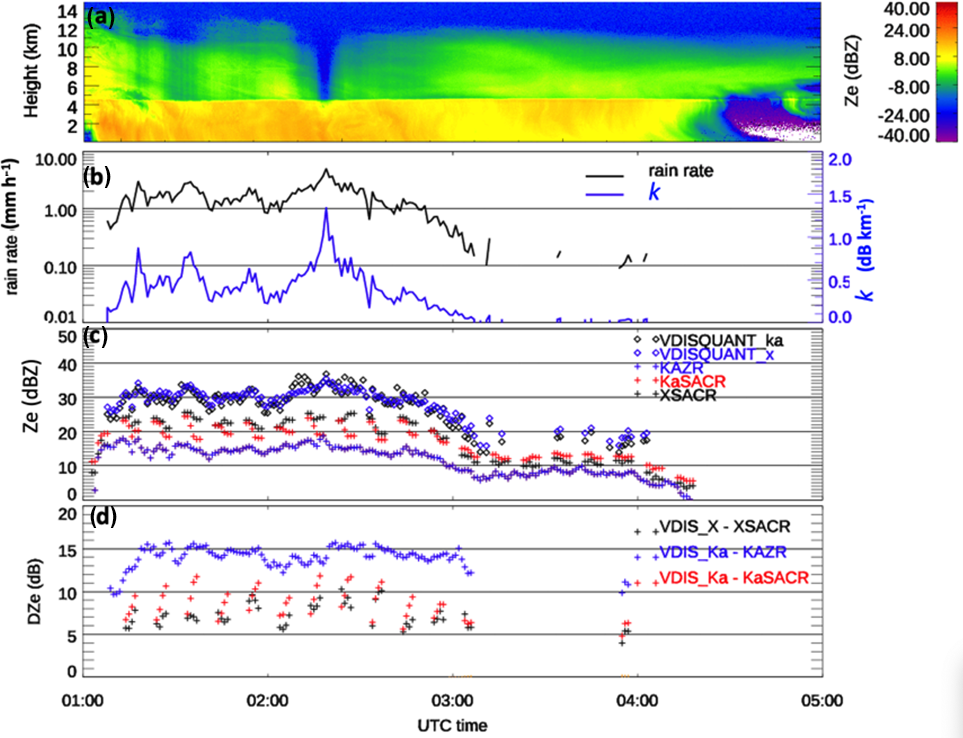The height and width of the screenshot is (738, 963).
Task: Click the Height (km) axis title
Action: pyautogui.click(x=32, y=73)
